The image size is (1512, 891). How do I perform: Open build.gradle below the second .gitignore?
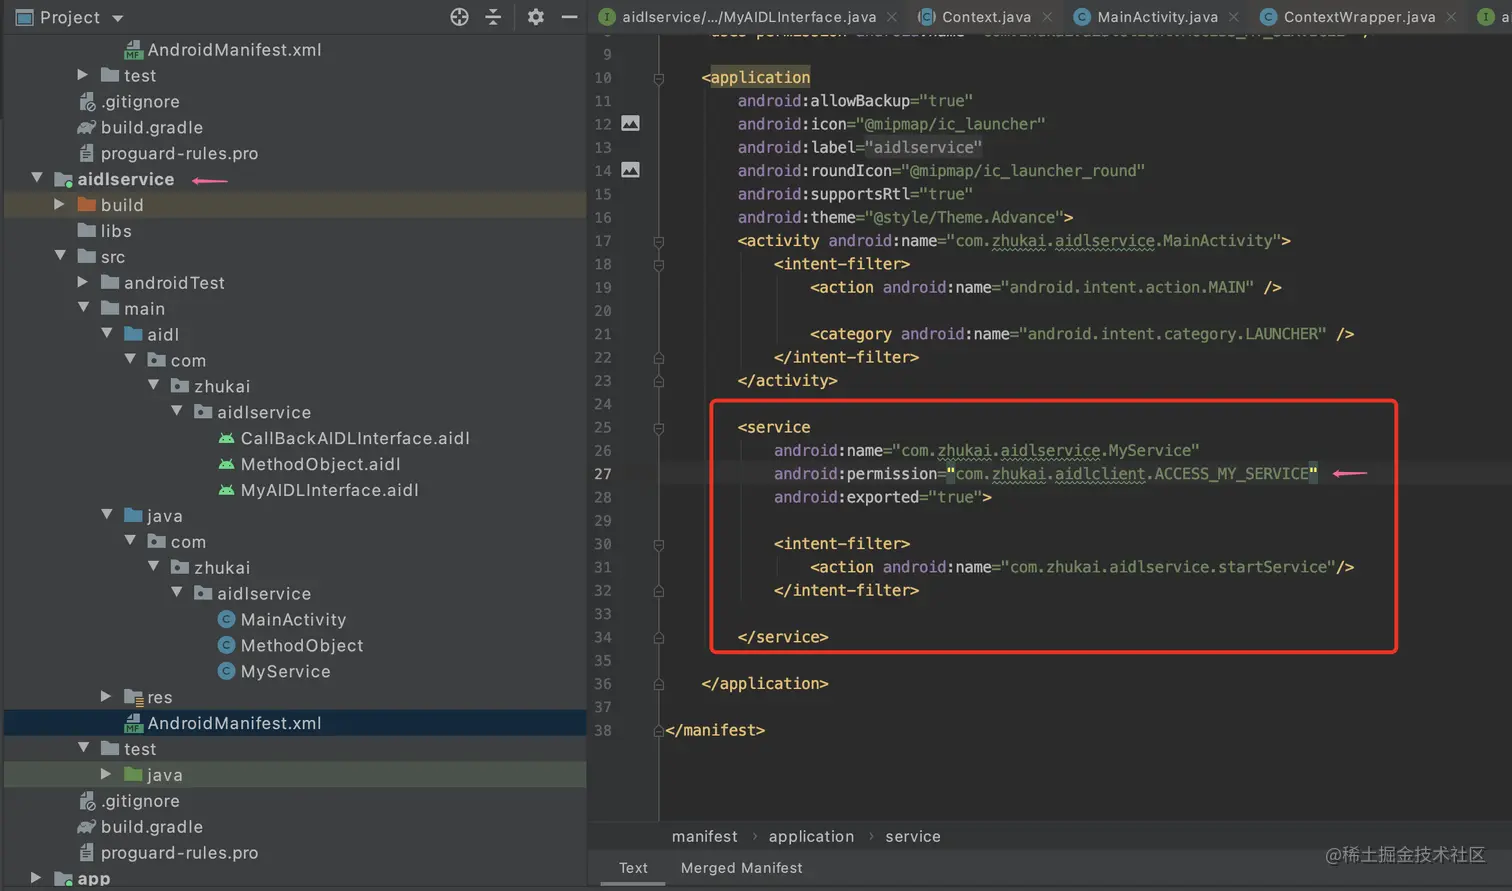[x=152, y=827]
